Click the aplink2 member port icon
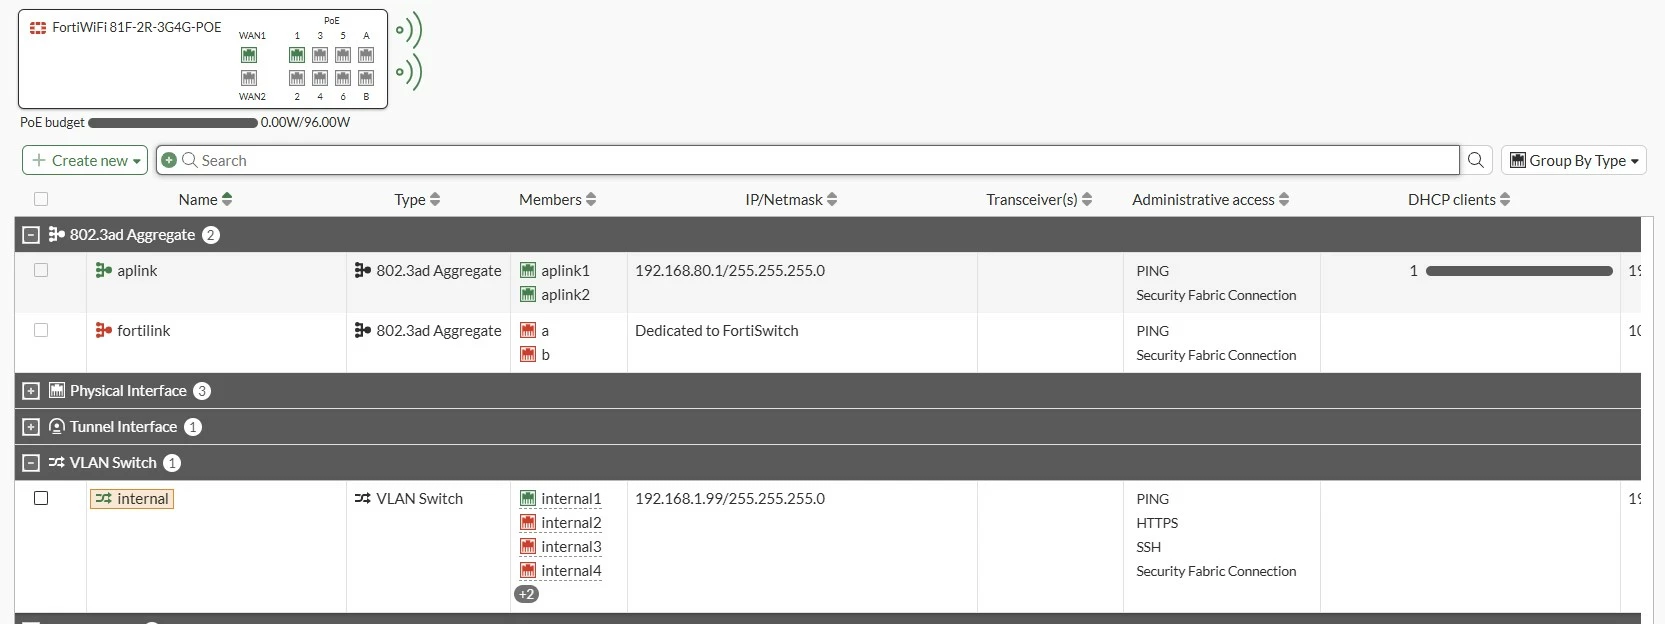1665x624 pixels. (x=528, y=295)
